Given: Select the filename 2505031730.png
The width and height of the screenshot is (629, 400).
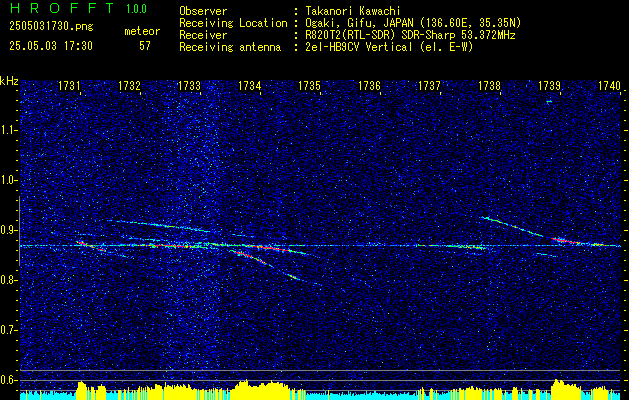Looking at the screenshot, I should pyautogui.click(x=51, y=27).
